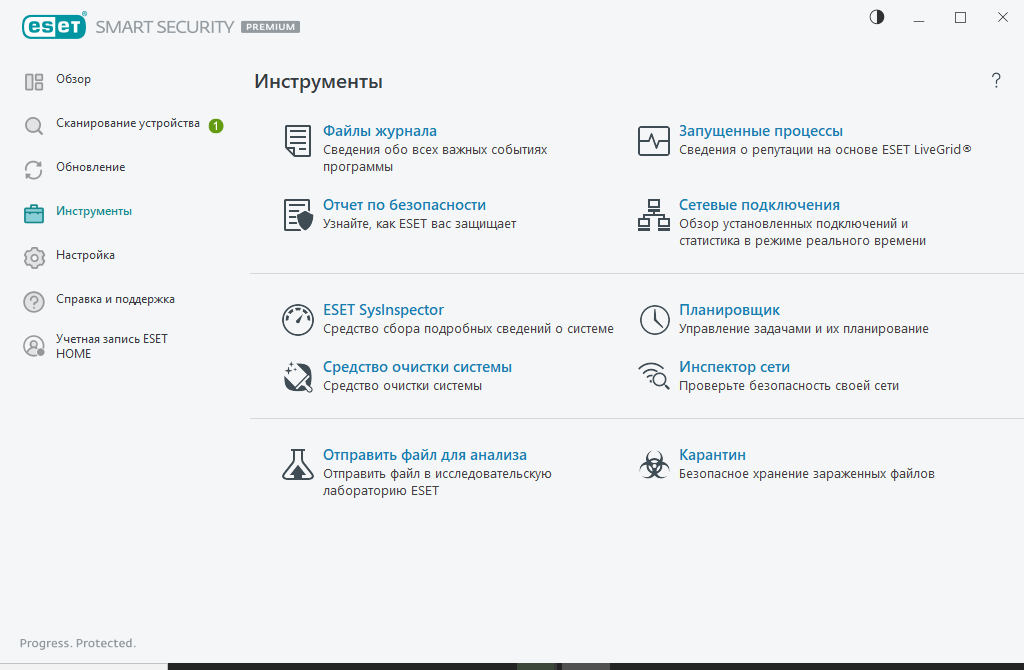Click the Wi-Fi magnifier icon for Инспектор сети
The height and width of the screenshot is (670, 1024).
click(x=654, y=375)
